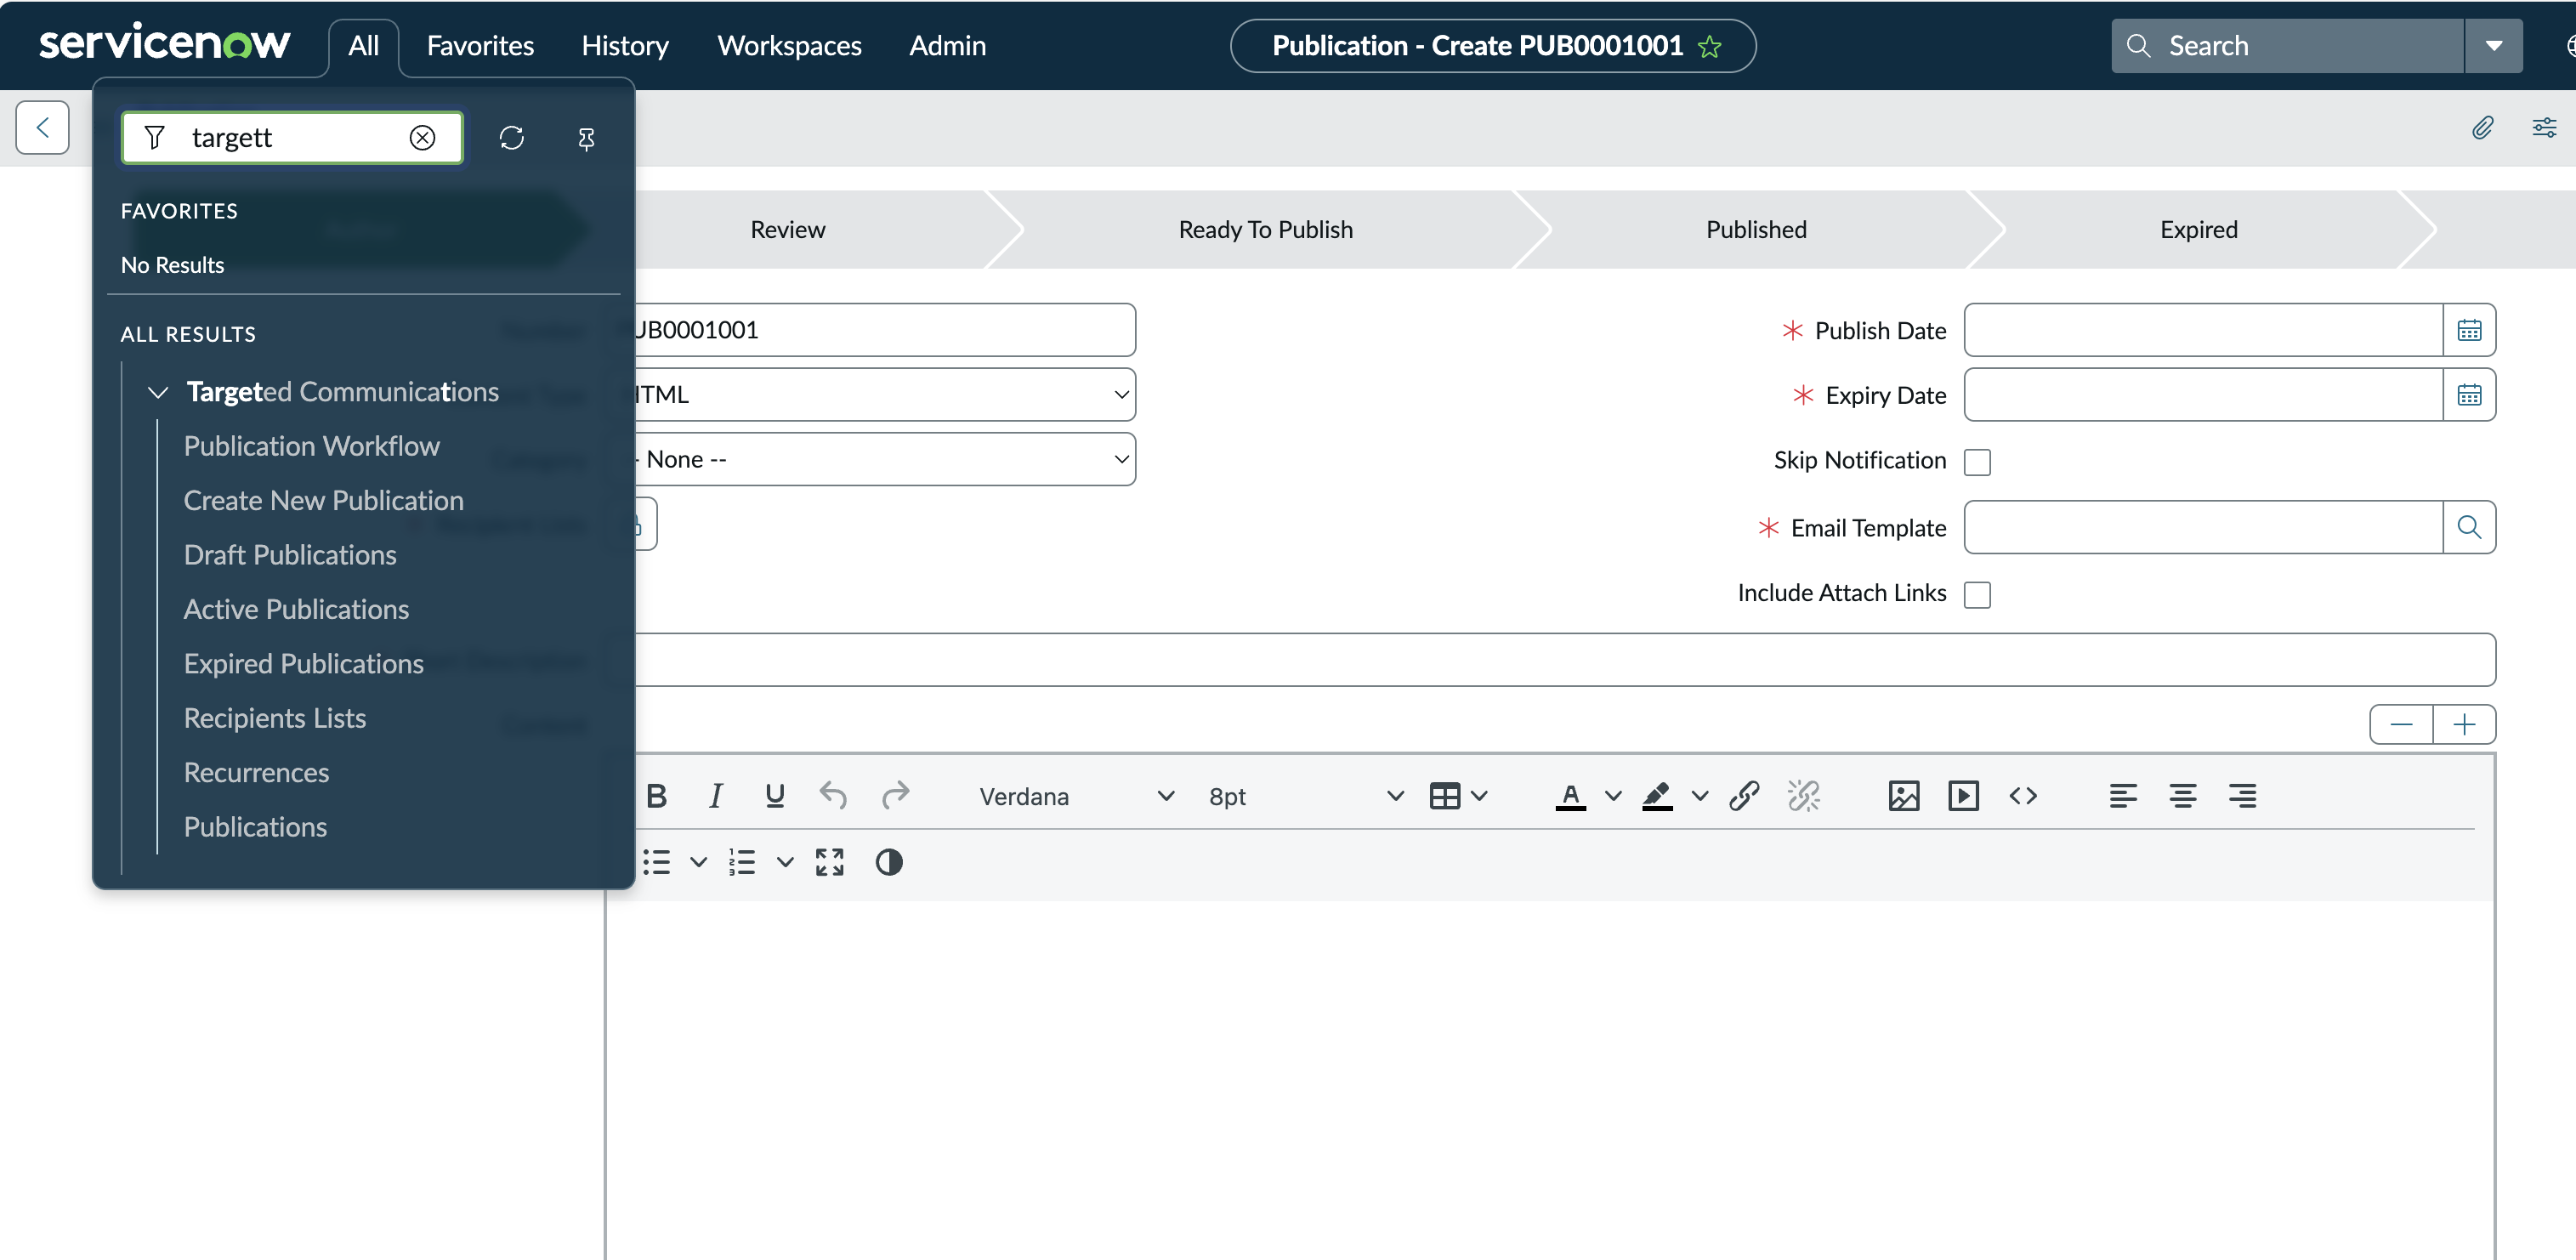
Task: Select the Ready To Publish stage
Action: [x=1265, y=230]
